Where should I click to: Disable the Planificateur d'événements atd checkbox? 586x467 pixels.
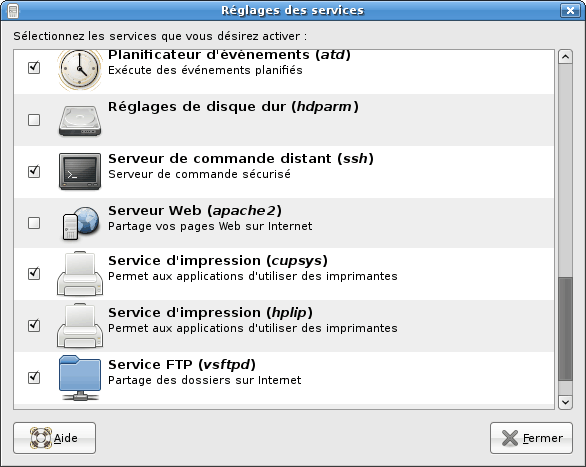[x=34, y=68]
